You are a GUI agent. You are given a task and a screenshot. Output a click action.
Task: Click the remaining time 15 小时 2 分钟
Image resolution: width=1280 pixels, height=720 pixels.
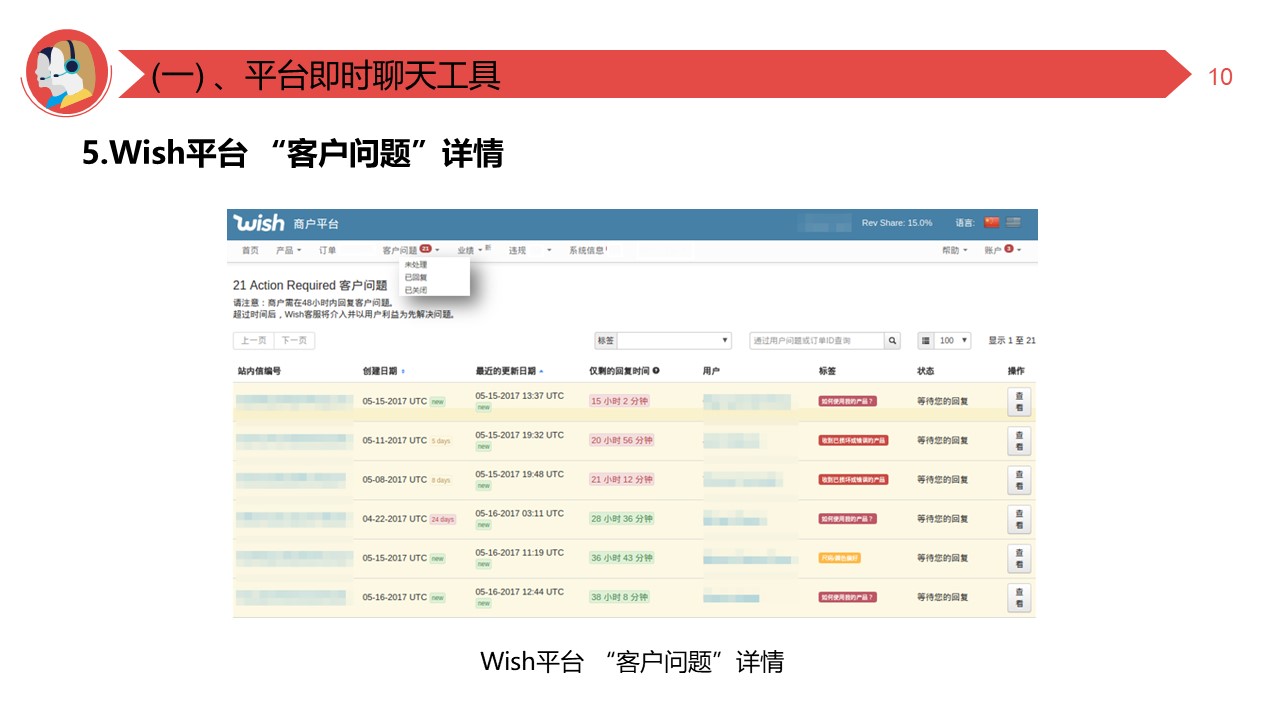point(620,401)
